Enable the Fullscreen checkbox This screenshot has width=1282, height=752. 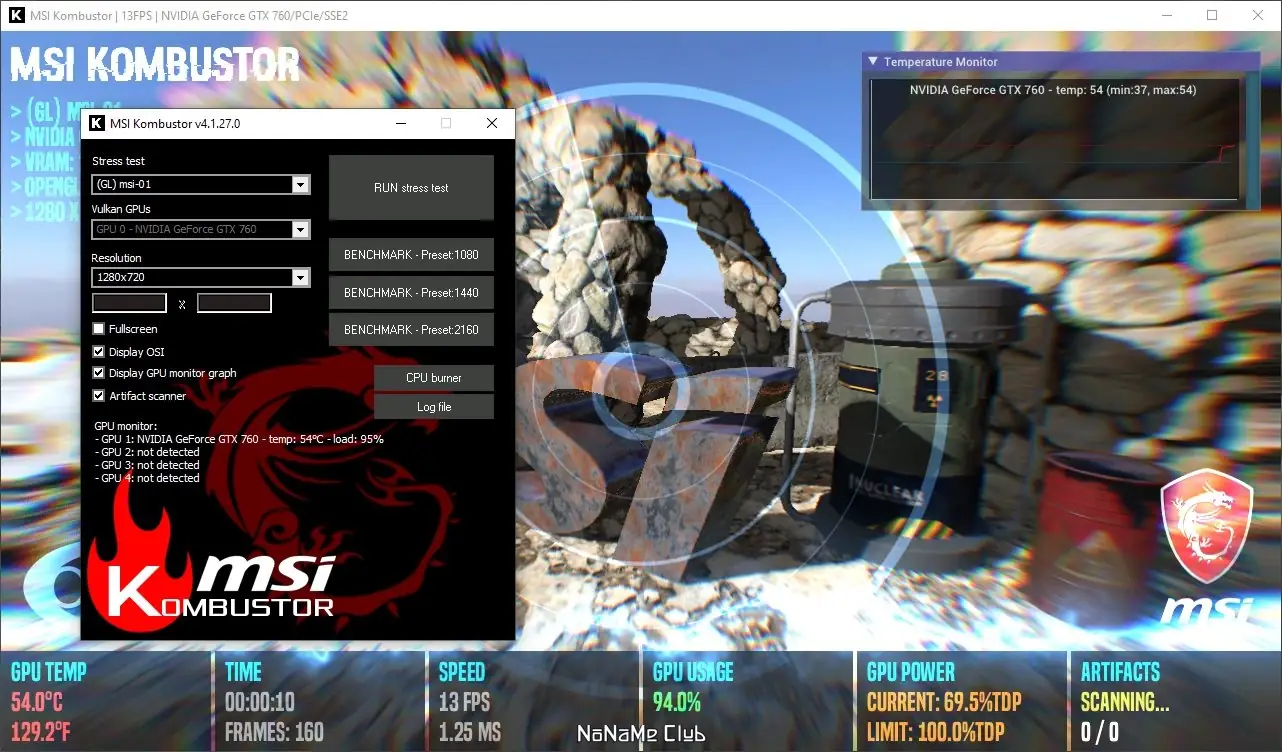98,329
